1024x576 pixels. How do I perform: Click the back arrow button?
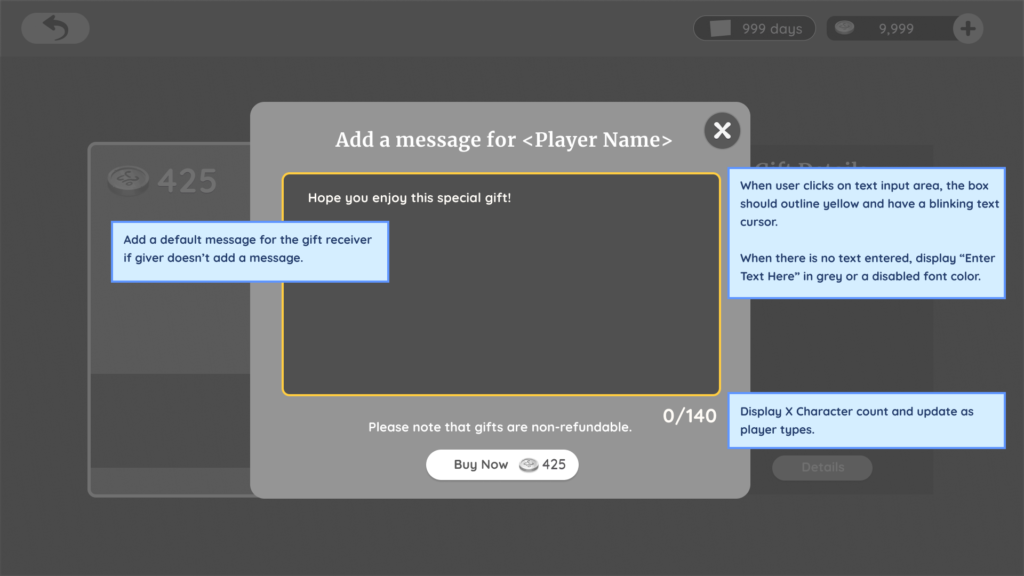[x=55, y=28]
